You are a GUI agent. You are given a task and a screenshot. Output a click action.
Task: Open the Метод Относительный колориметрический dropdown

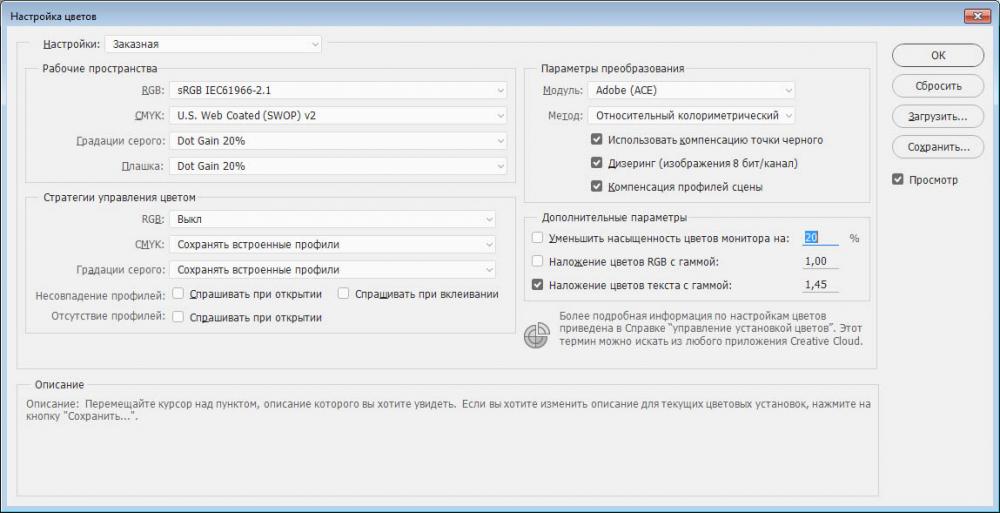pyautogui.click(x=691, y=115)
